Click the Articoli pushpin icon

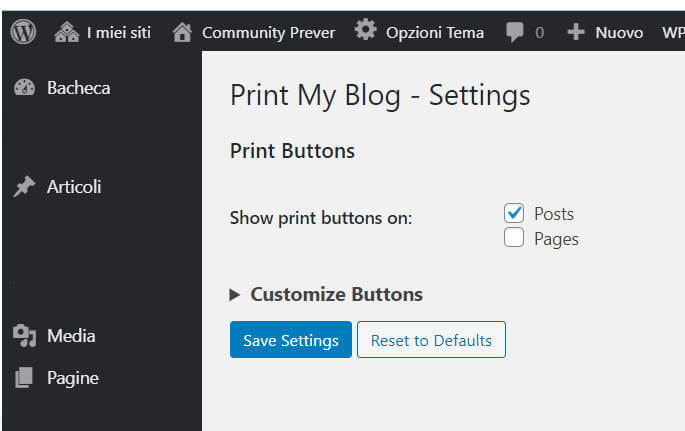pyautogui.click(x=24, y=187)
